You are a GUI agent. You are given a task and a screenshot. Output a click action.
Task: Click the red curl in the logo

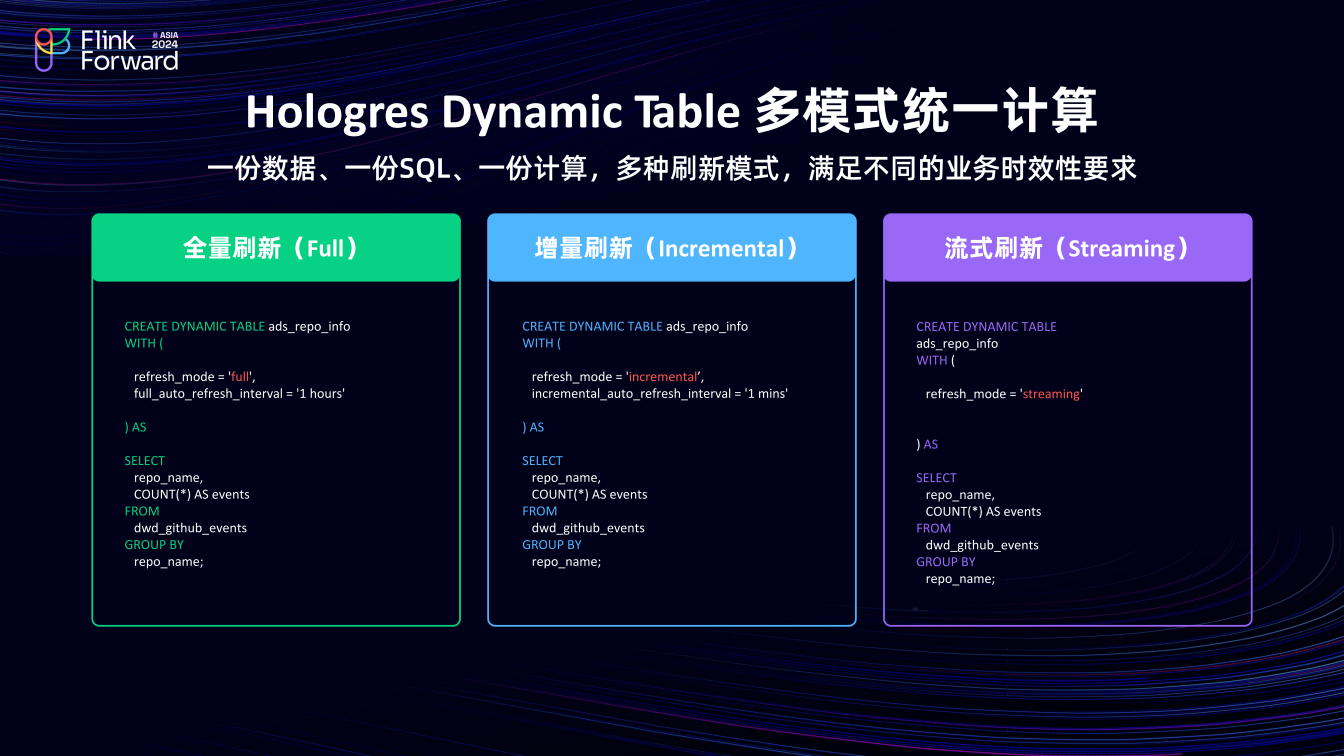[x=44, y=38]
